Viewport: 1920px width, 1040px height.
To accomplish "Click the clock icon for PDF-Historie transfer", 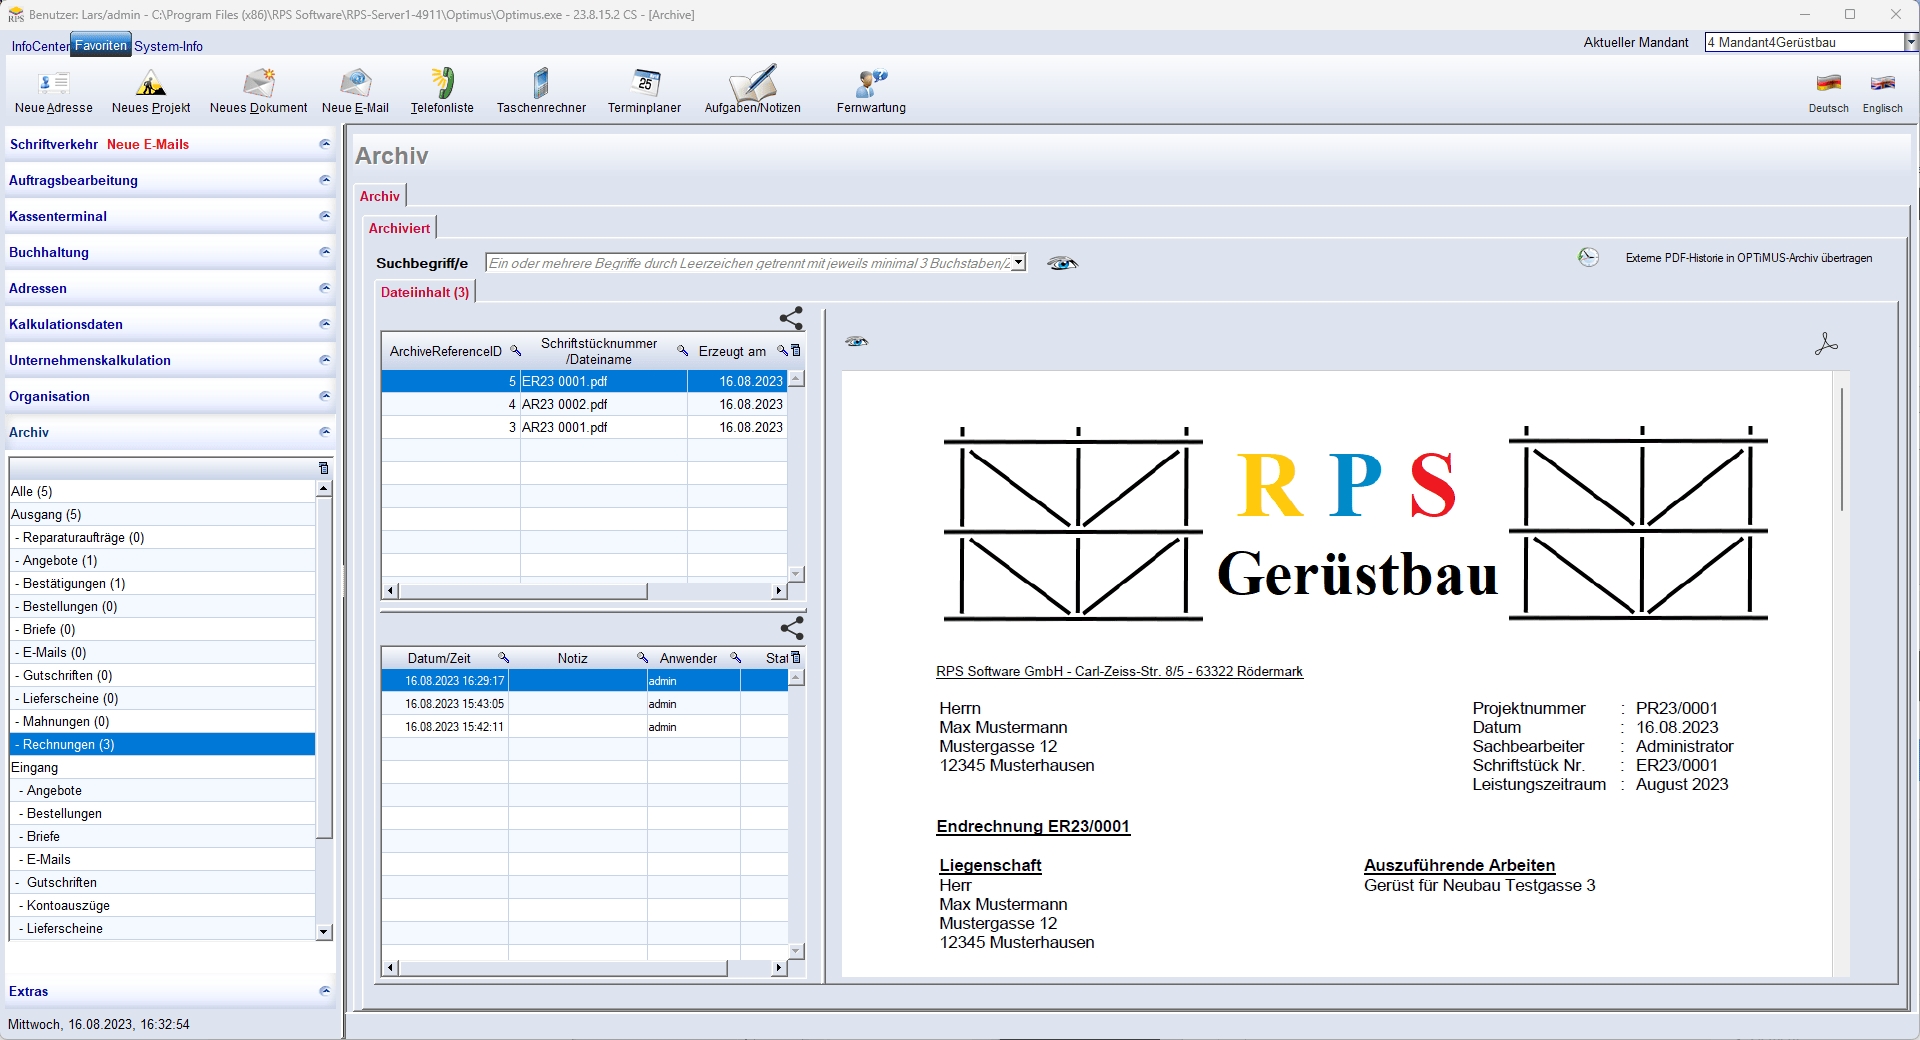I will pos(1588,257).
